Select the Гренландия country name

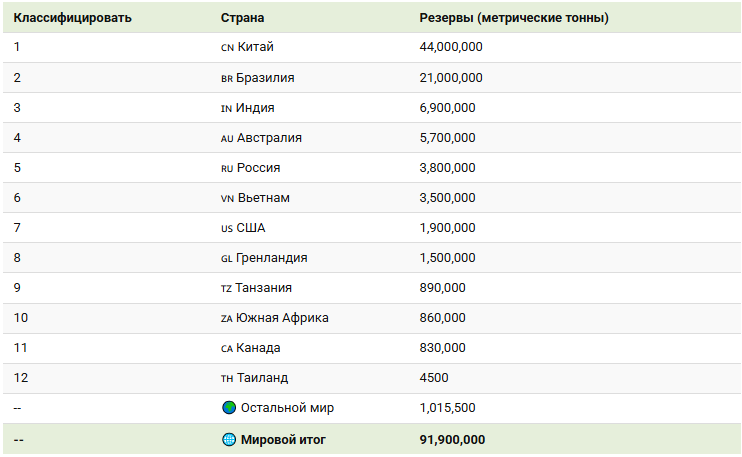(x=271, y=258)
